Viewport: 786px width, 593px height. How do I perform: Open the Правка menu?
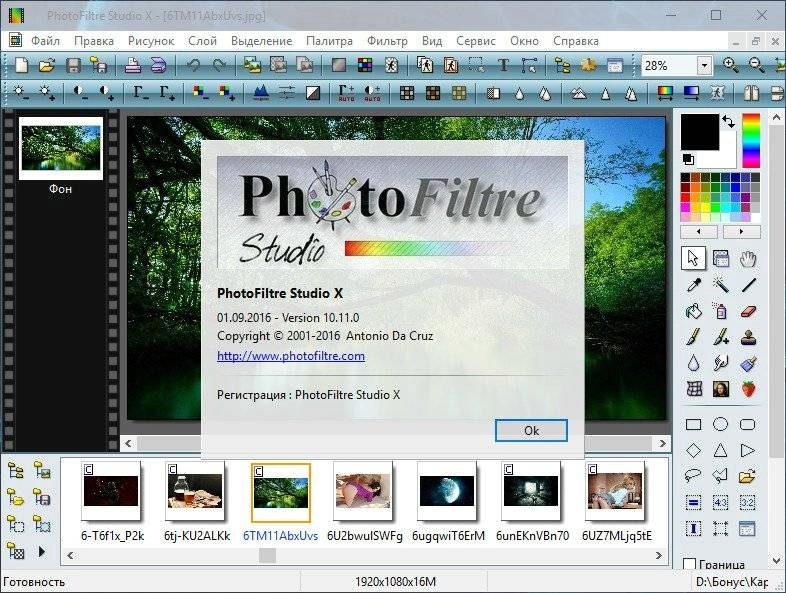[x=94, y=41]
